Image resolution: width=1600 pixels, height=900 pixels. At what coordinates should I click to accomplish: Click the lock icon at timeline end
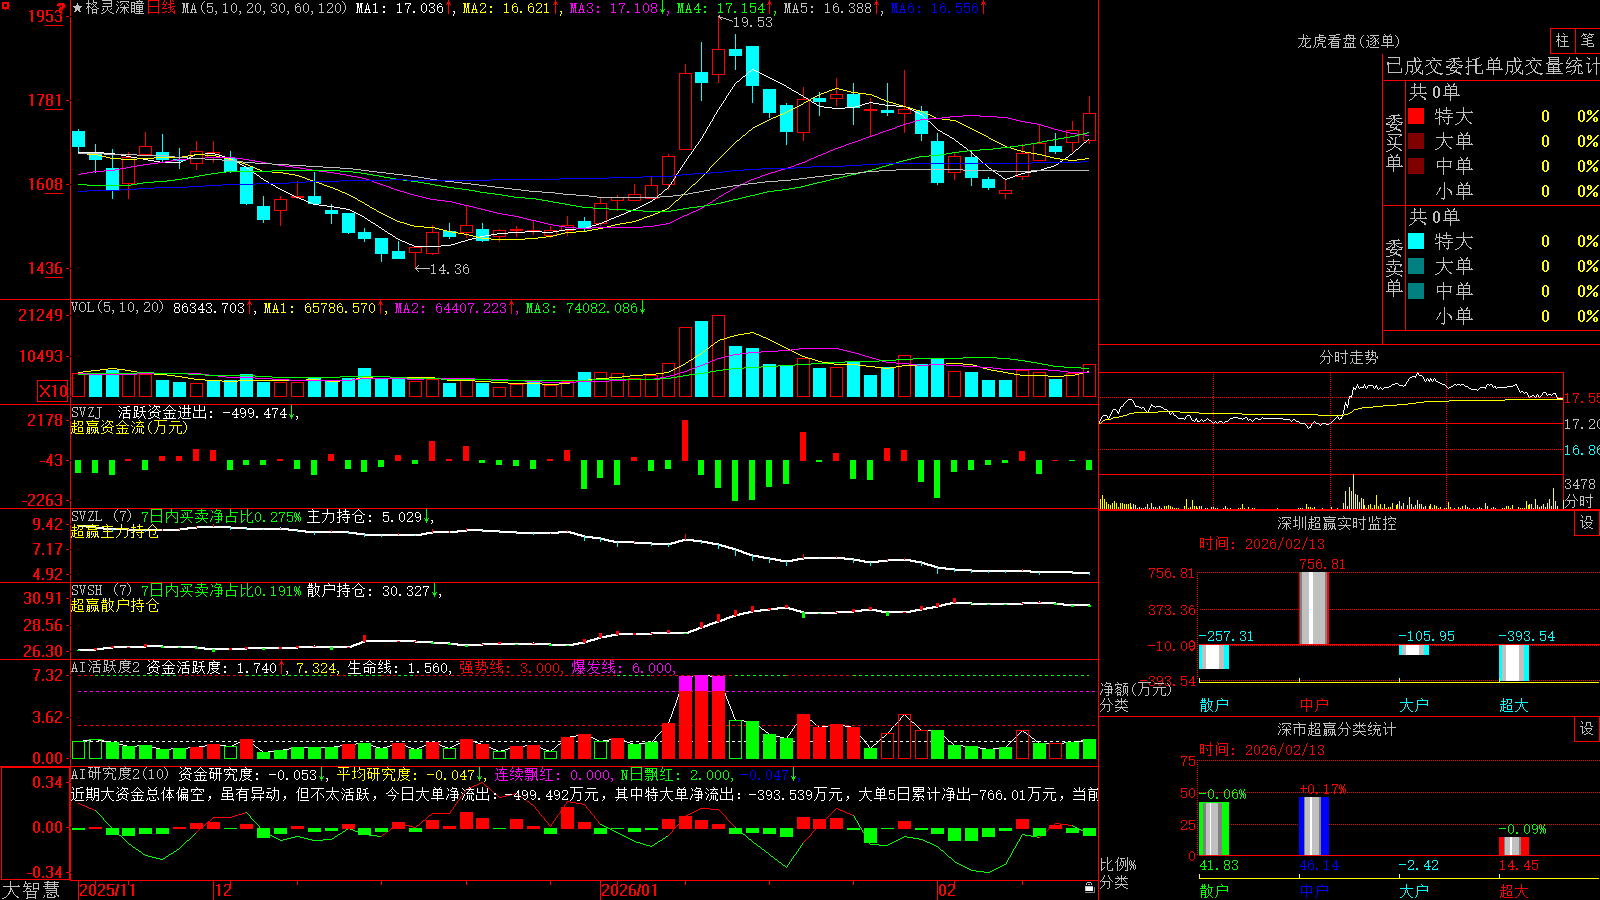click(1089, 888)
